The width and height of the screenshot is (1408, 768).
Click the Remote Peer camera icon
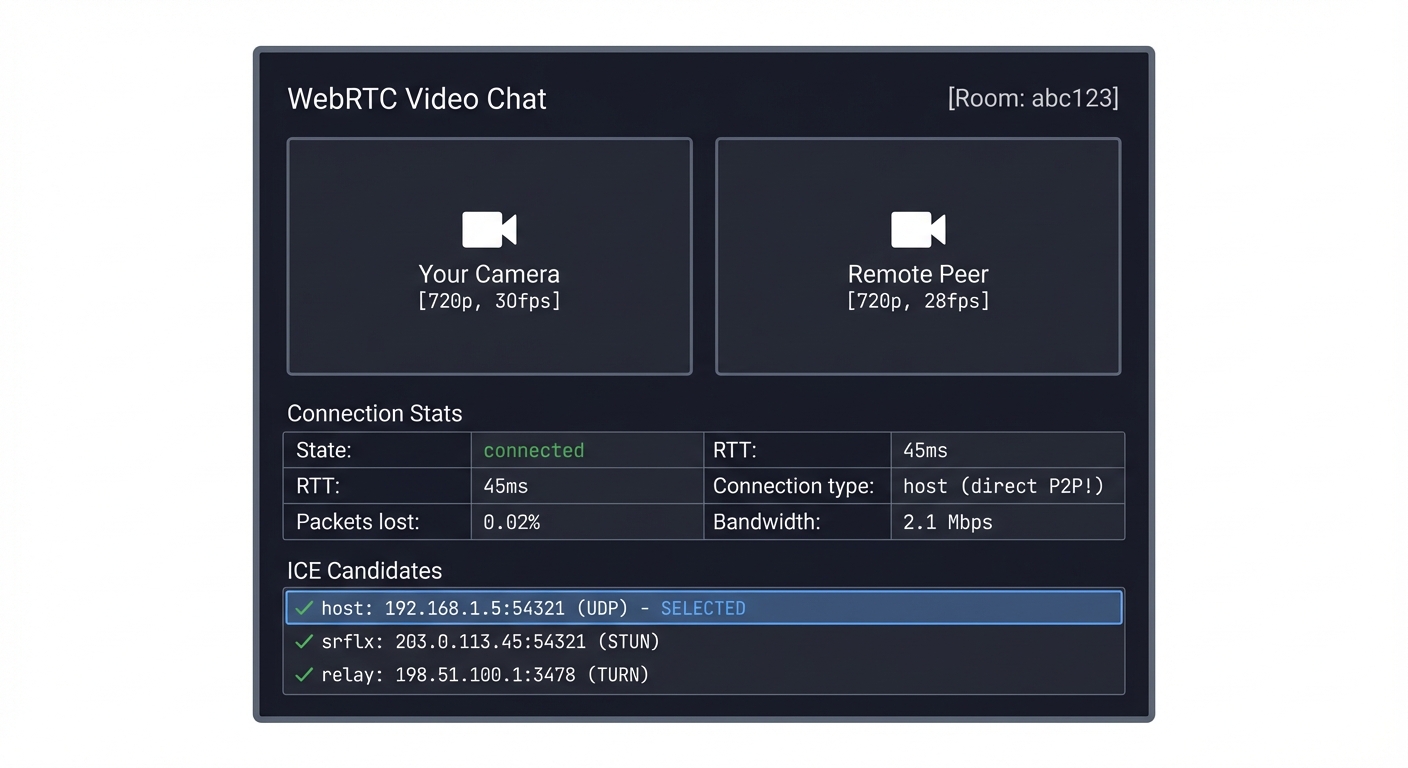[917, 228]
